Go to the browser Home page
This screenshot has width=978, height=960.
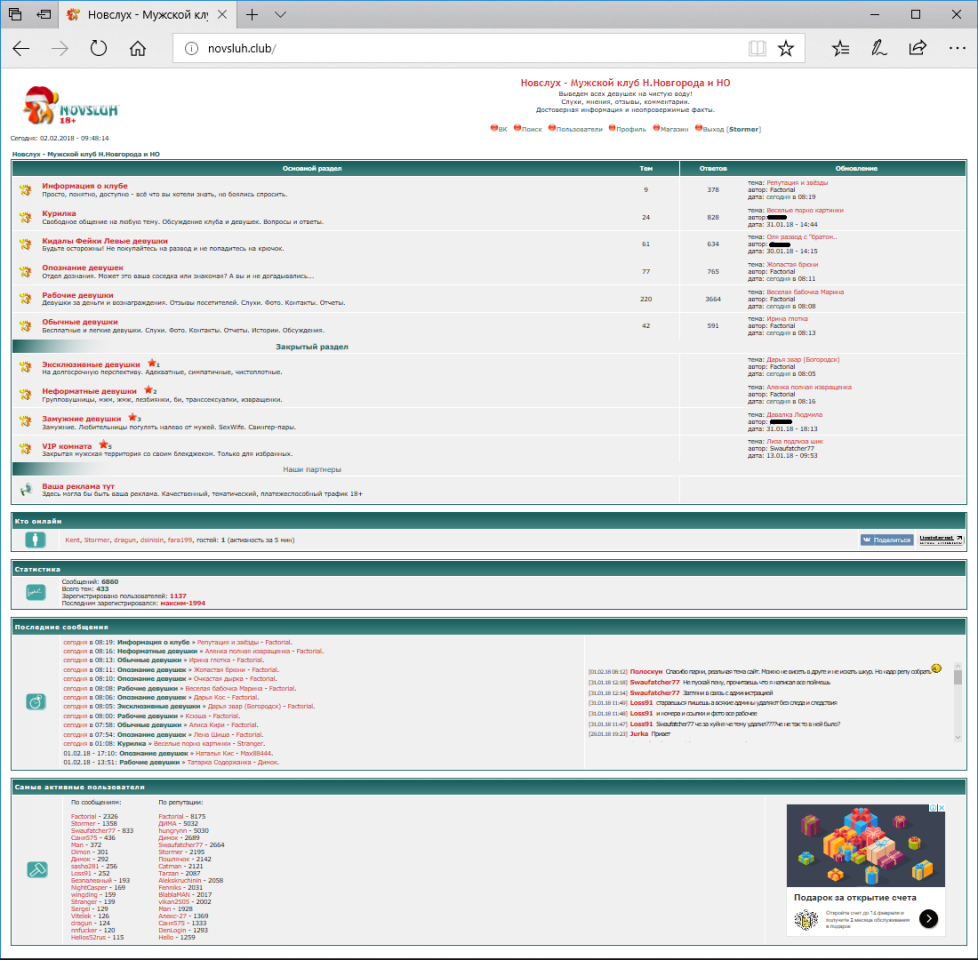pos(138,48)
